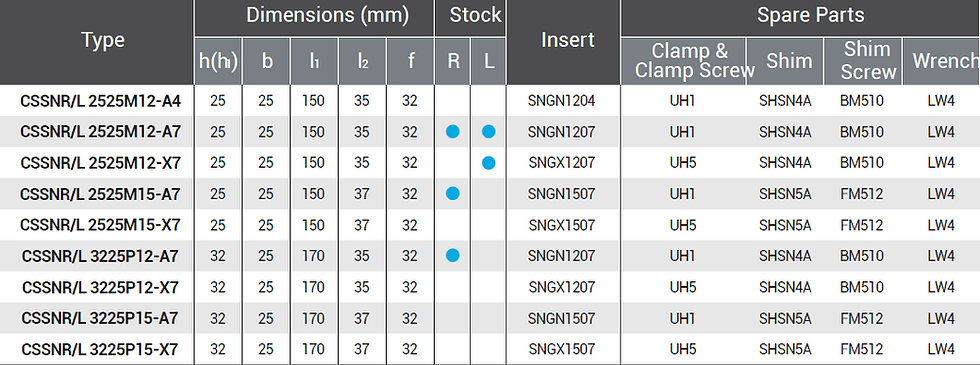Click shim SHSN4A in the 3225P12-X7 row
This screenshot has width=980, height=365.
[x=785, y=287]
